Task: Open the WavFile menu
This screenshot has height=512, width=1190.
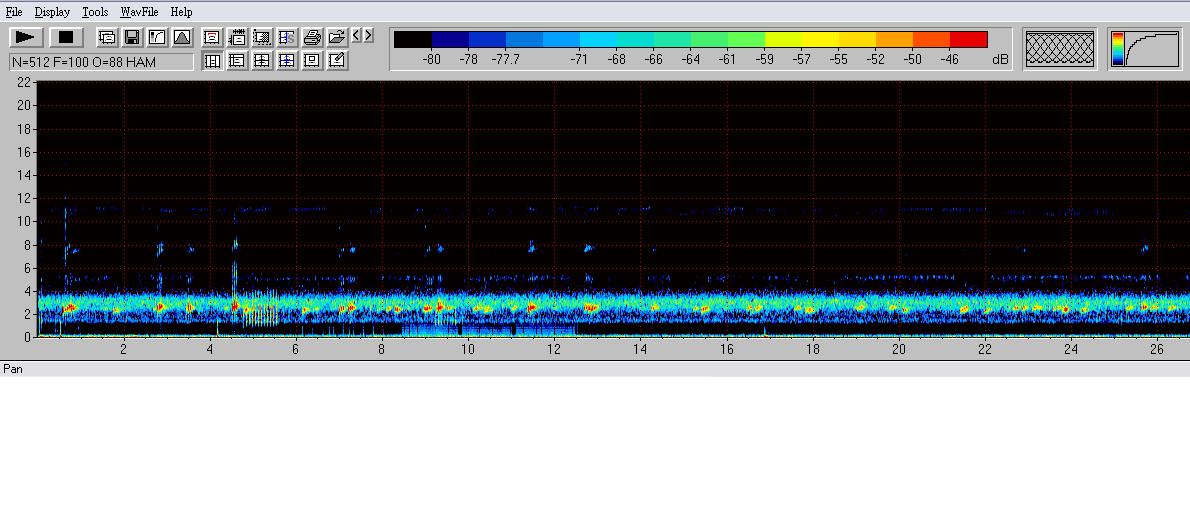Action: coord(139,12)
